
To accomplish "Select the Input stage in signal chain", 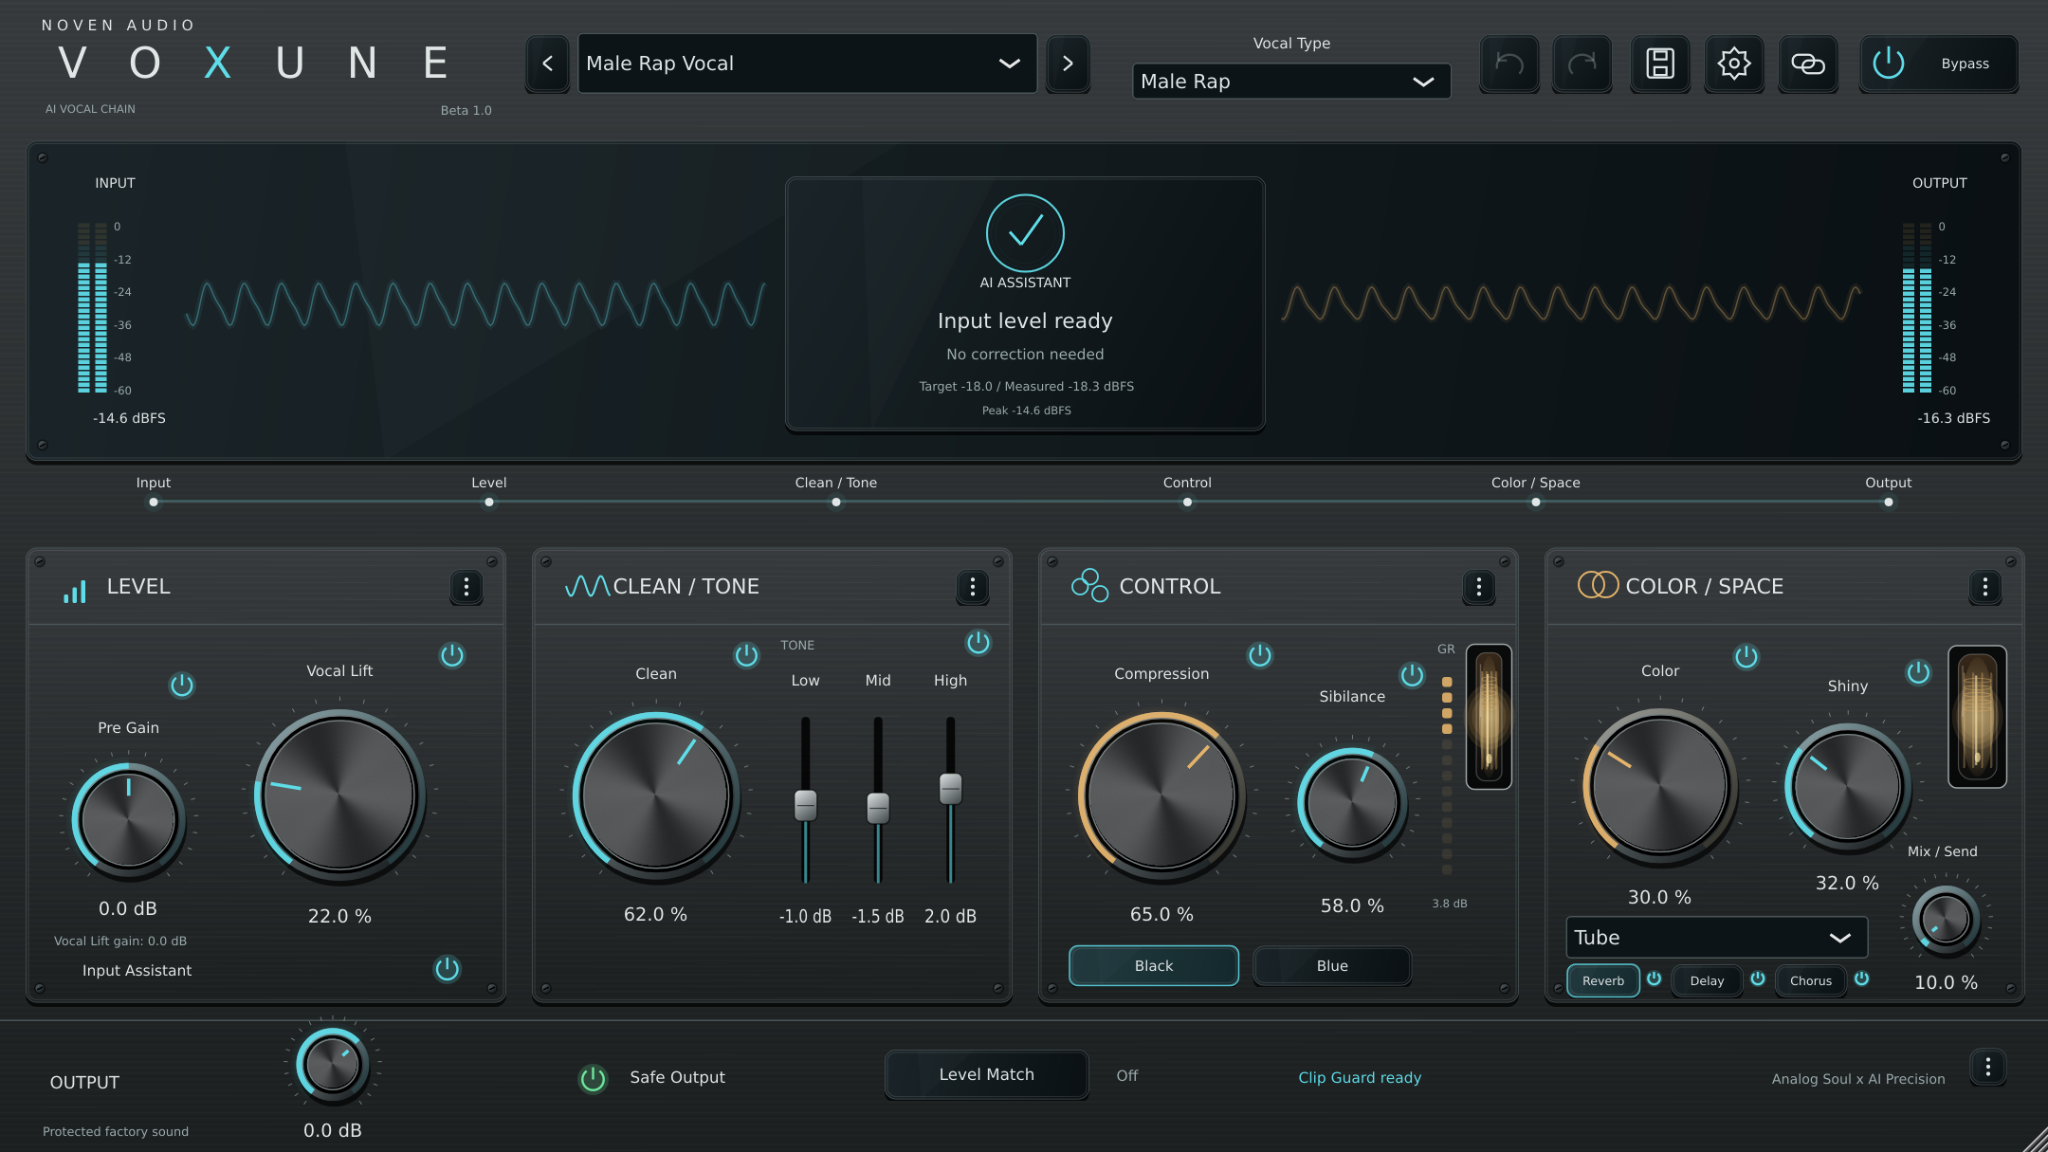I will (x=153, y=491).
